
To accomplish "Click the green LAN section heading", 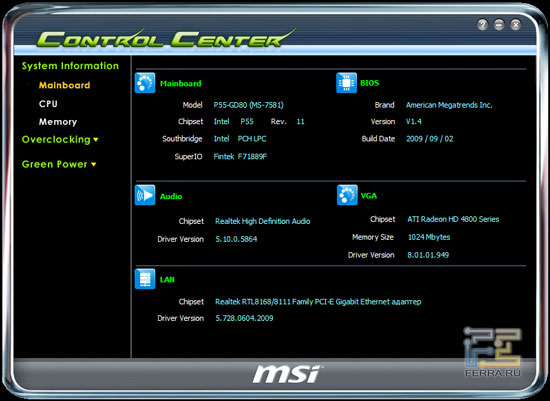I will click(x=167, y=280).
